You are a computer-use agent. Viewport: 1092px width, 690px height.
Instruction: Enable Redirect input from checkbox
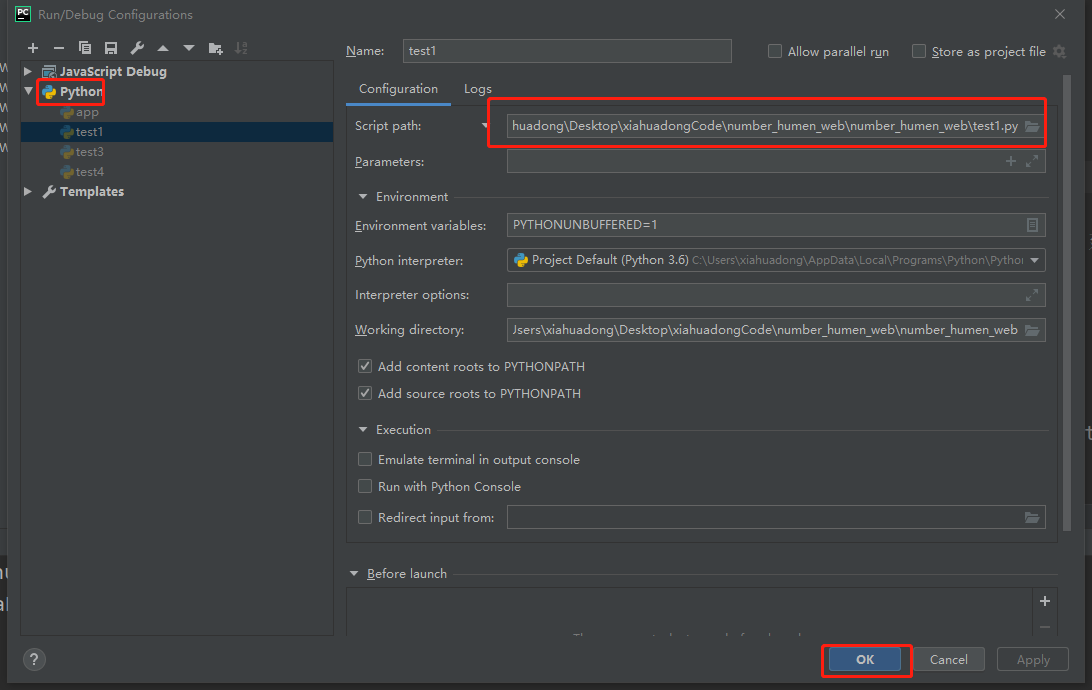tap(365, 517)
